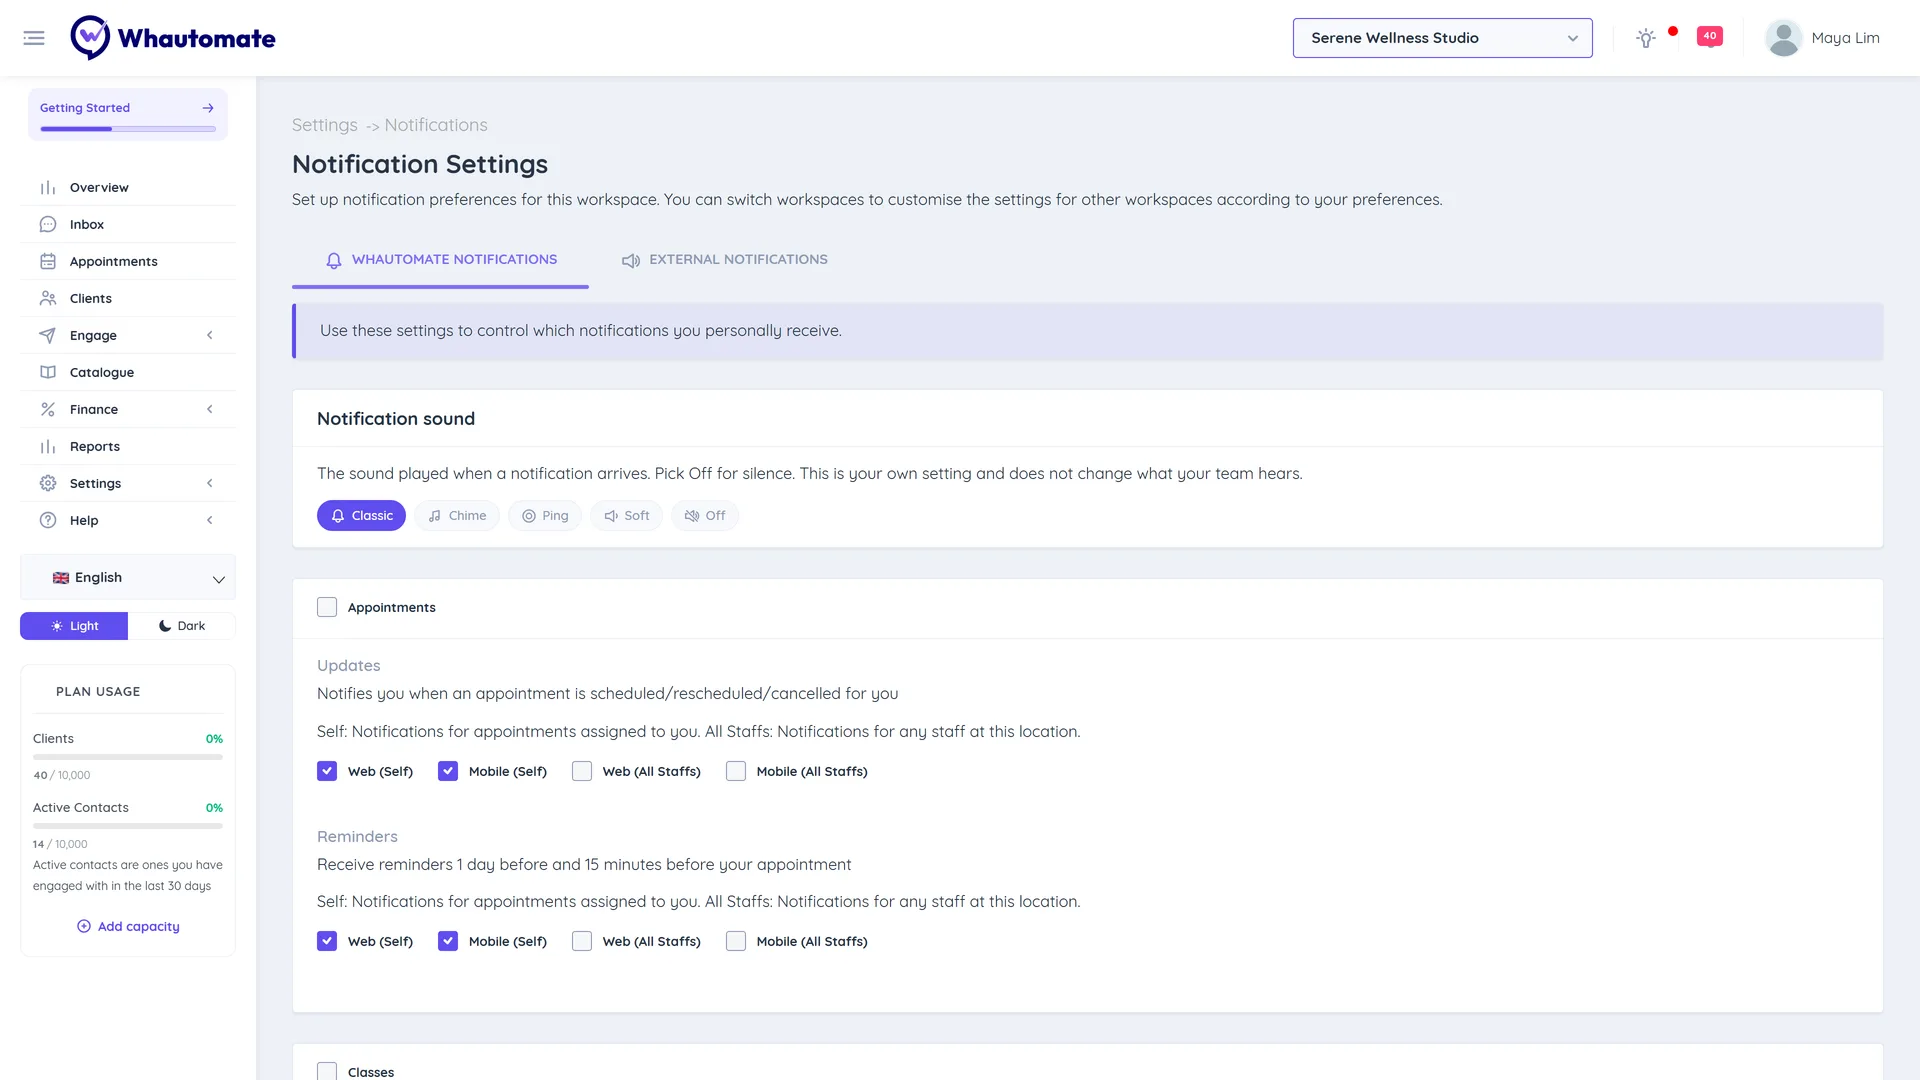Expand the Finance submenu
The height and width of the screenshot is (1080, 1920).
(x=128, y=410)
